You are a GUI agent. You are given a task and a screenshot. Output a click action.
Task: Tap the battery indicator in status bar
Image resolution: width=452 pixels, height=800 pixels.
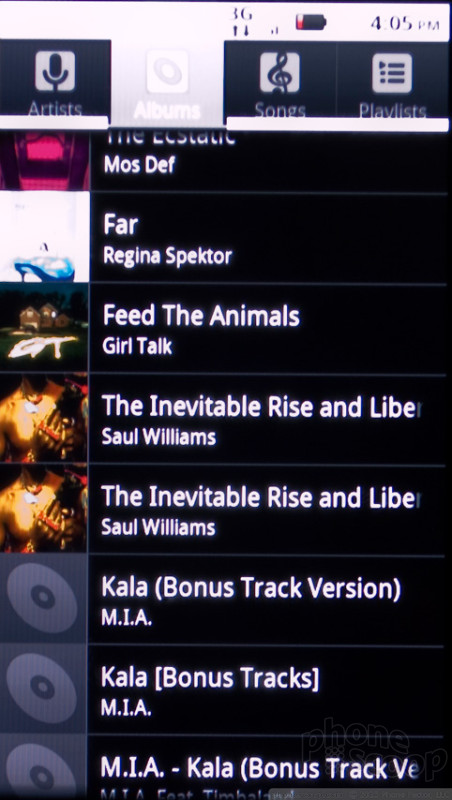(x=311, y=22)
